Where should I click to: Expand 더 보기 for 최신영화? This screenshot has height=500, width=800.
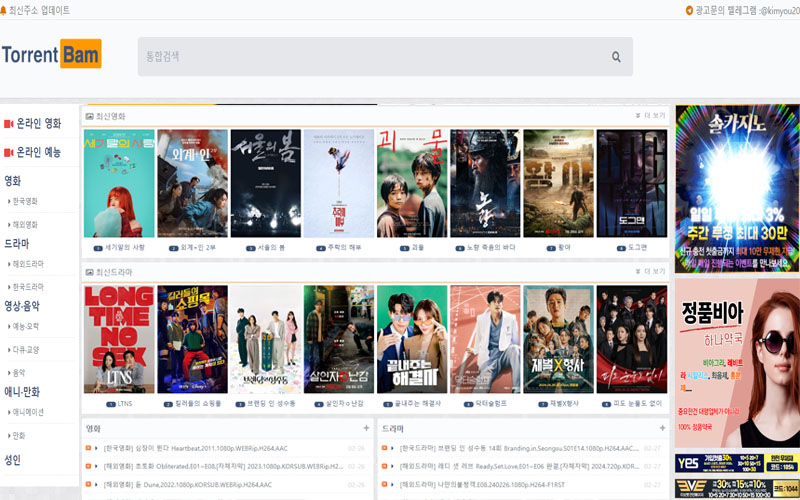(650, 116)
